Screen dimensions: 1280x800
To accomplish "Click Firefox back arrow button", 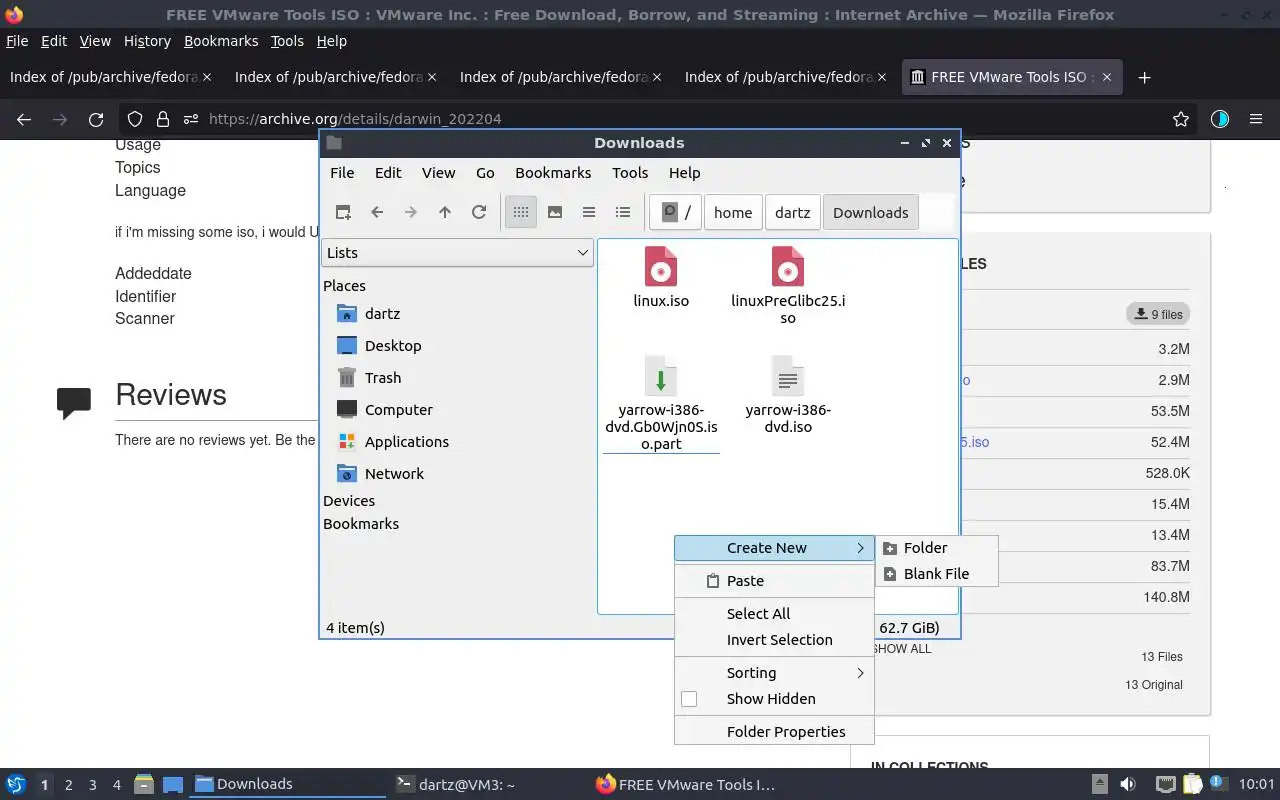I will 24,119.
